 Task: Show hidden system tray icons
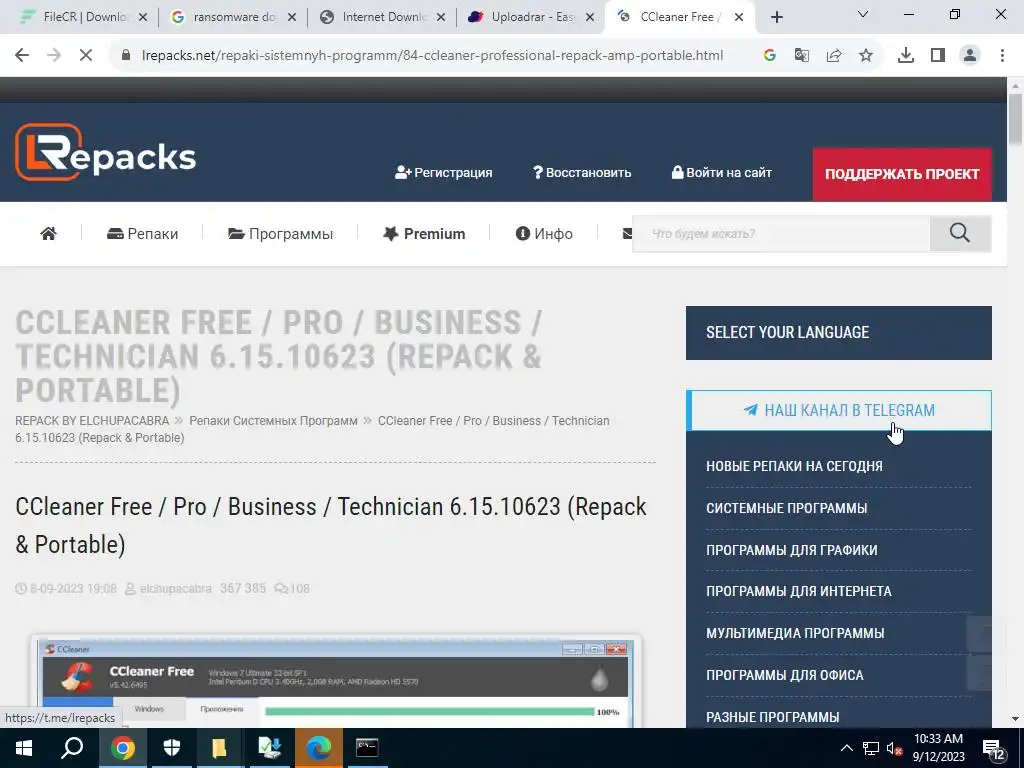point(846,748)
